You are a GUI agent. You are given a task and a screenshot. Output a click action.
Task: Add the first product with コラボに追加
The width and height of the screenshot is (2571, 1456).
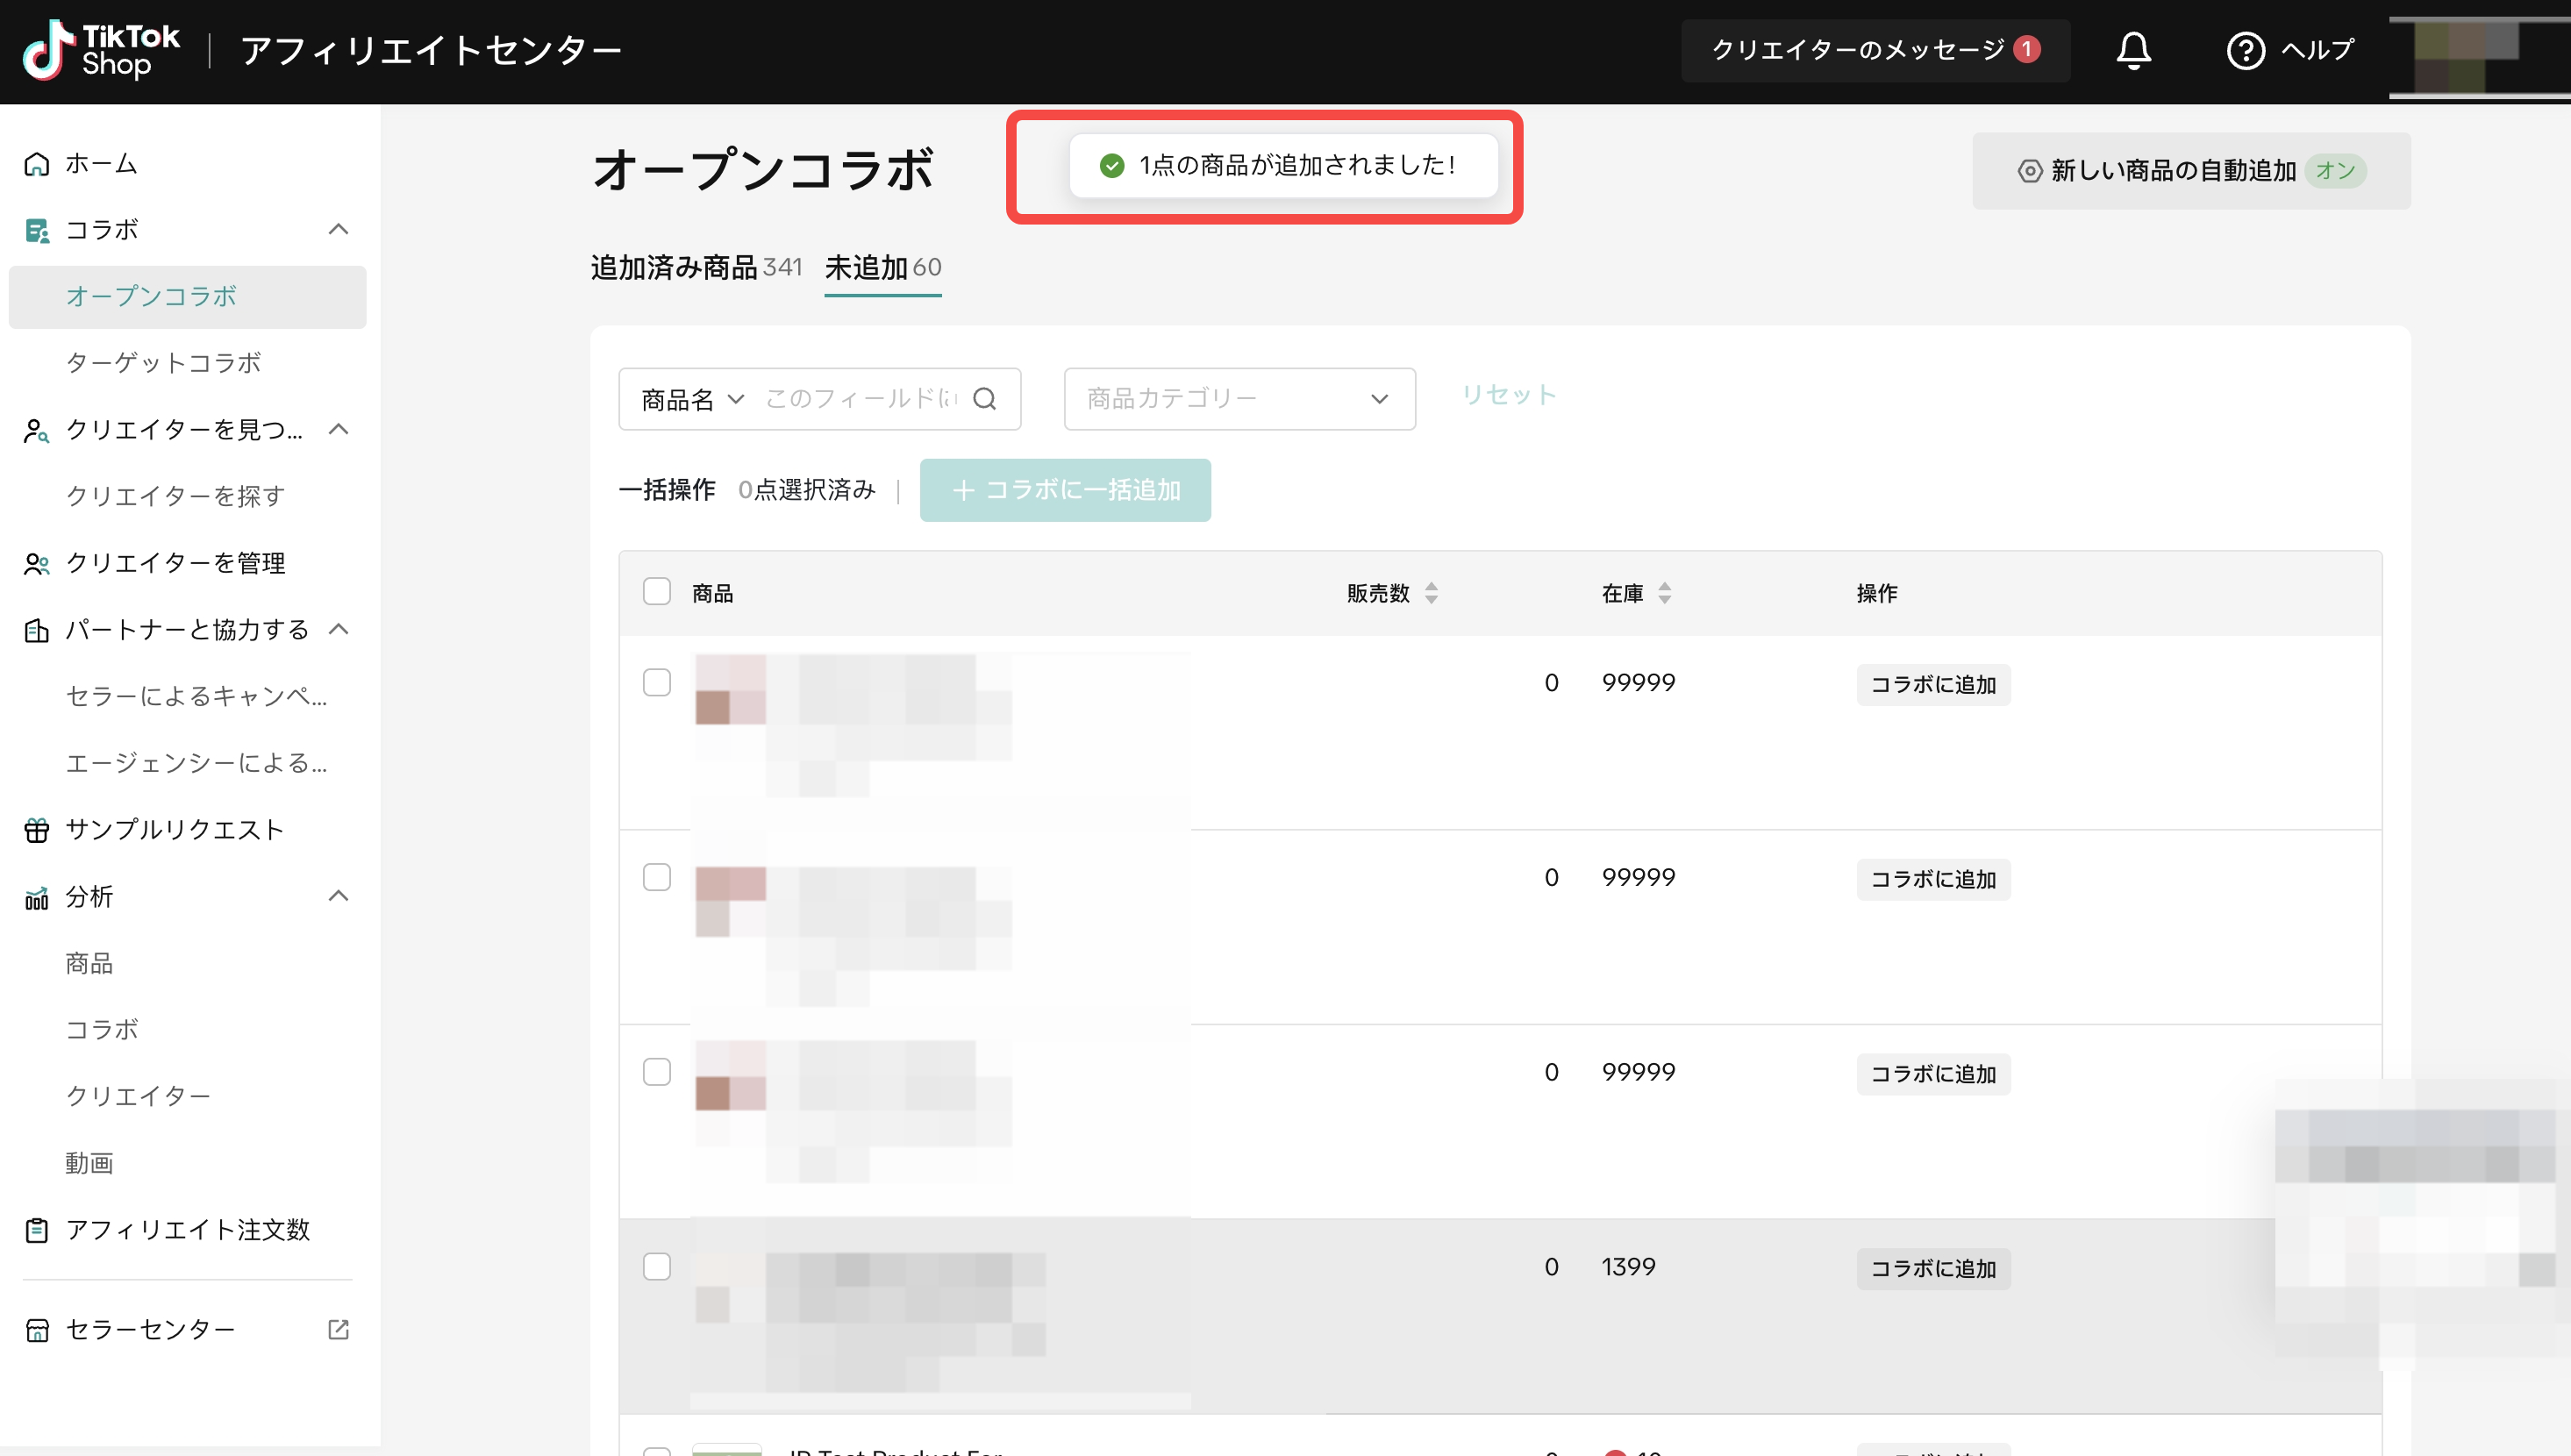pyautogui.click(x=1933, y=685)
